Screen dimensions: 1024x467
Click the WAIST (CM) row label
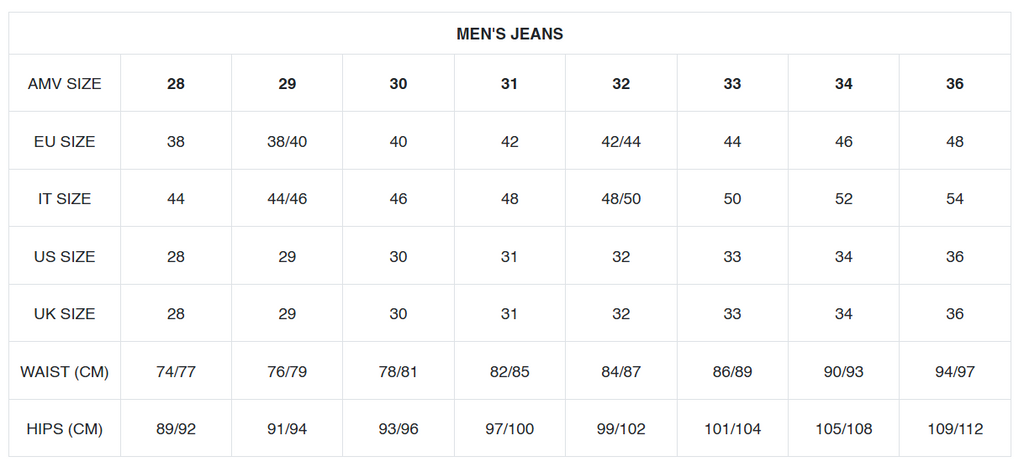[65, 372]
